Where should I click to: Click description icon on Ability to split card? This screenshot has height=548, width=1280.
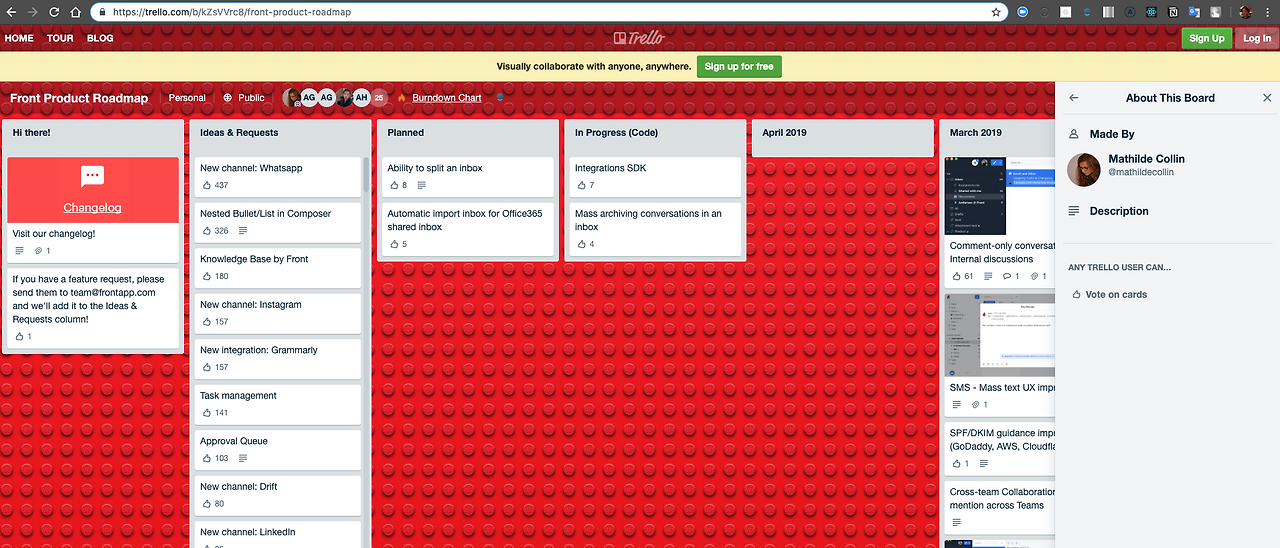tap(421, 186)
